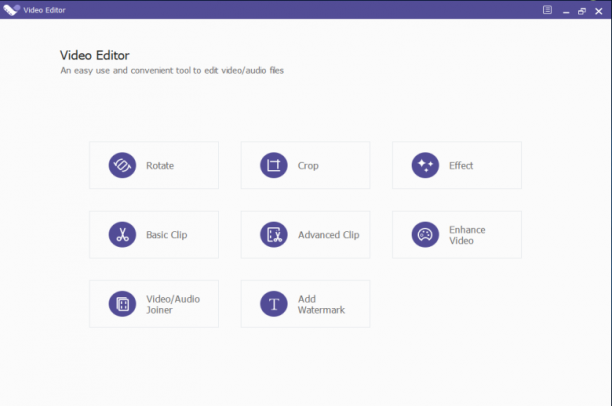The width and height of the screenshot is (612, 406).
Task: Click the Video Editor heading text
Action: point(94,55)
